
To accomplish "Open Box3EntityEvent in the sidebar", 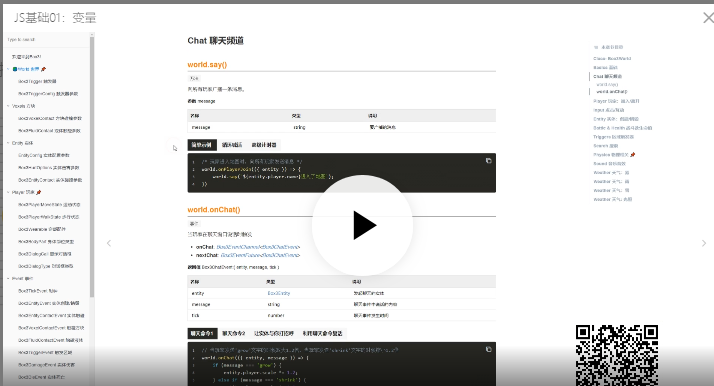I will coord(49,303).
